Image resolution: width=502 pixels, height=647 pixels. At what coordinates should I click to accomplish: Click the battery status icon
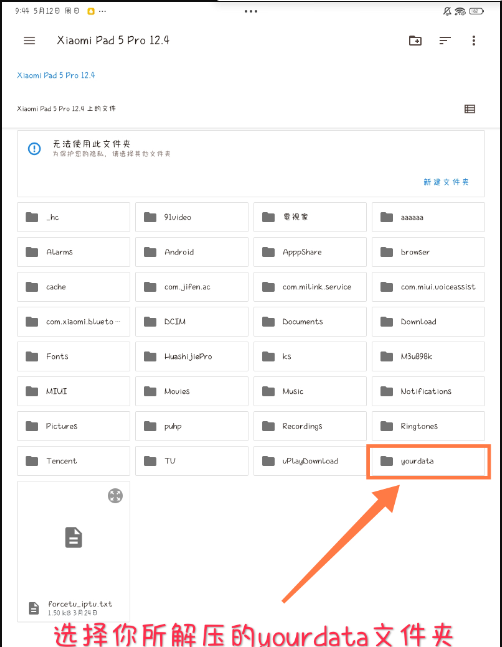click(x=476, y=12)
